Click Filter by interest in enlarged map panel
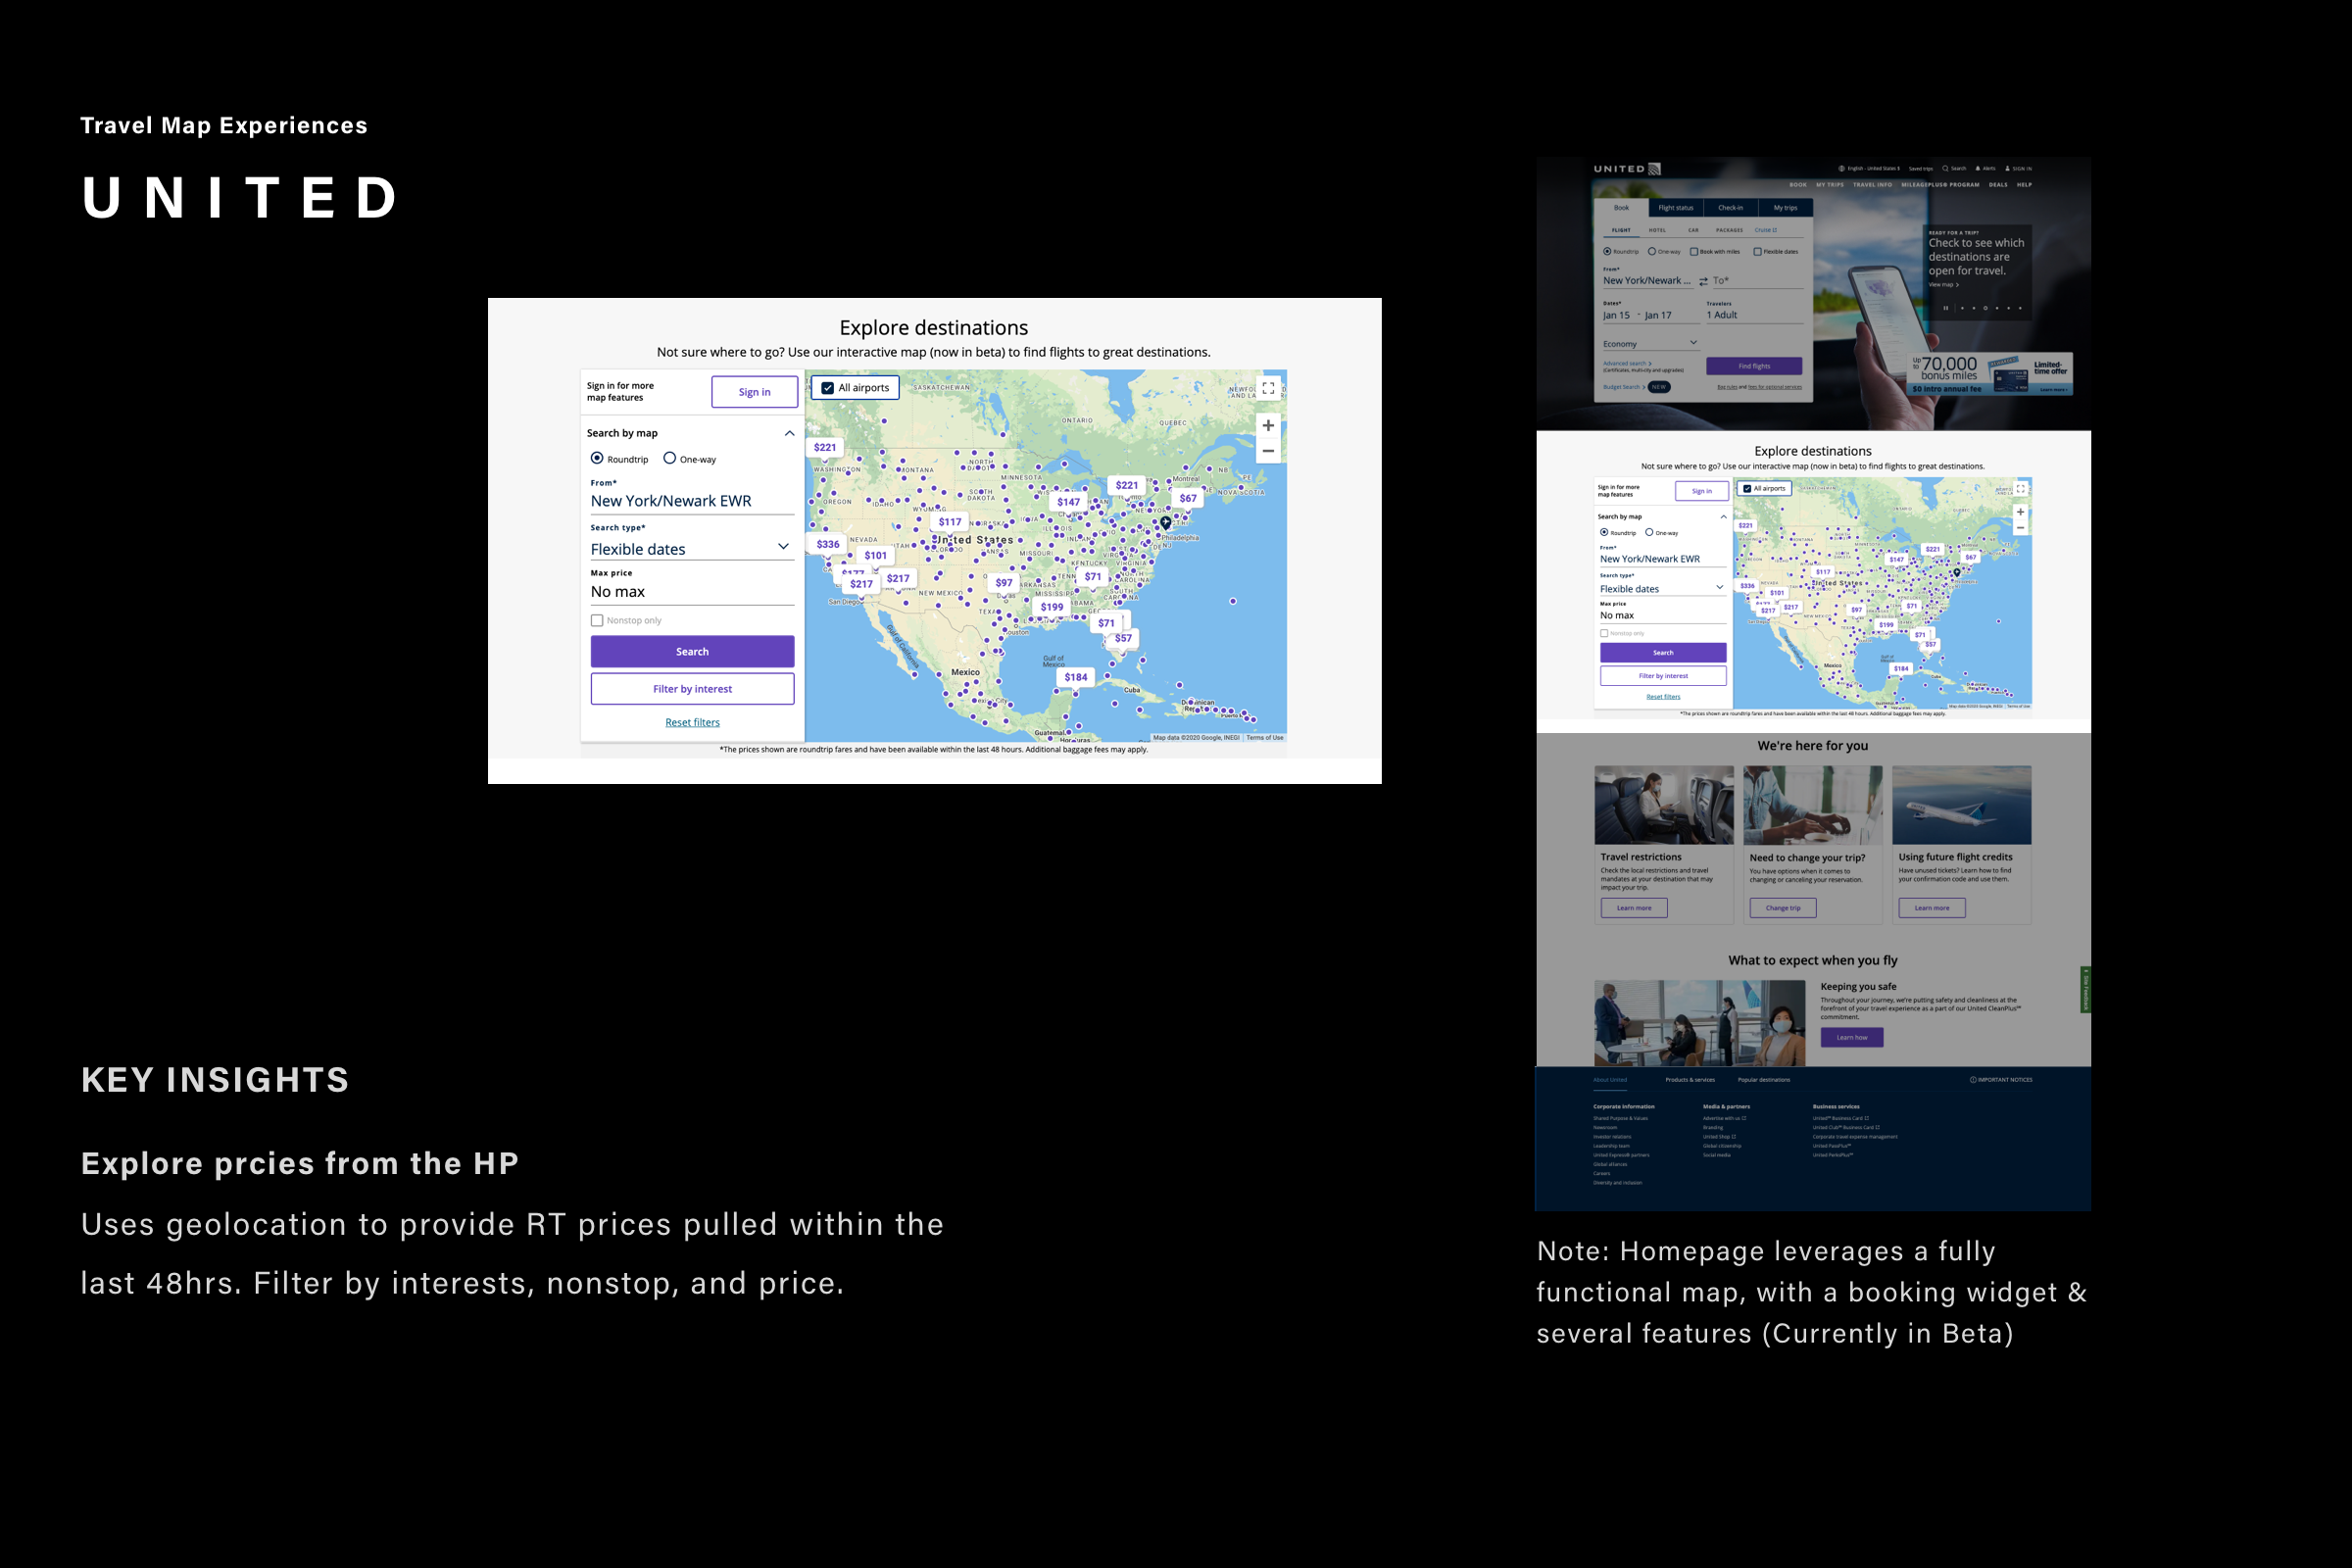This screenshot has width=2352, height=1568. pos(692,689)
